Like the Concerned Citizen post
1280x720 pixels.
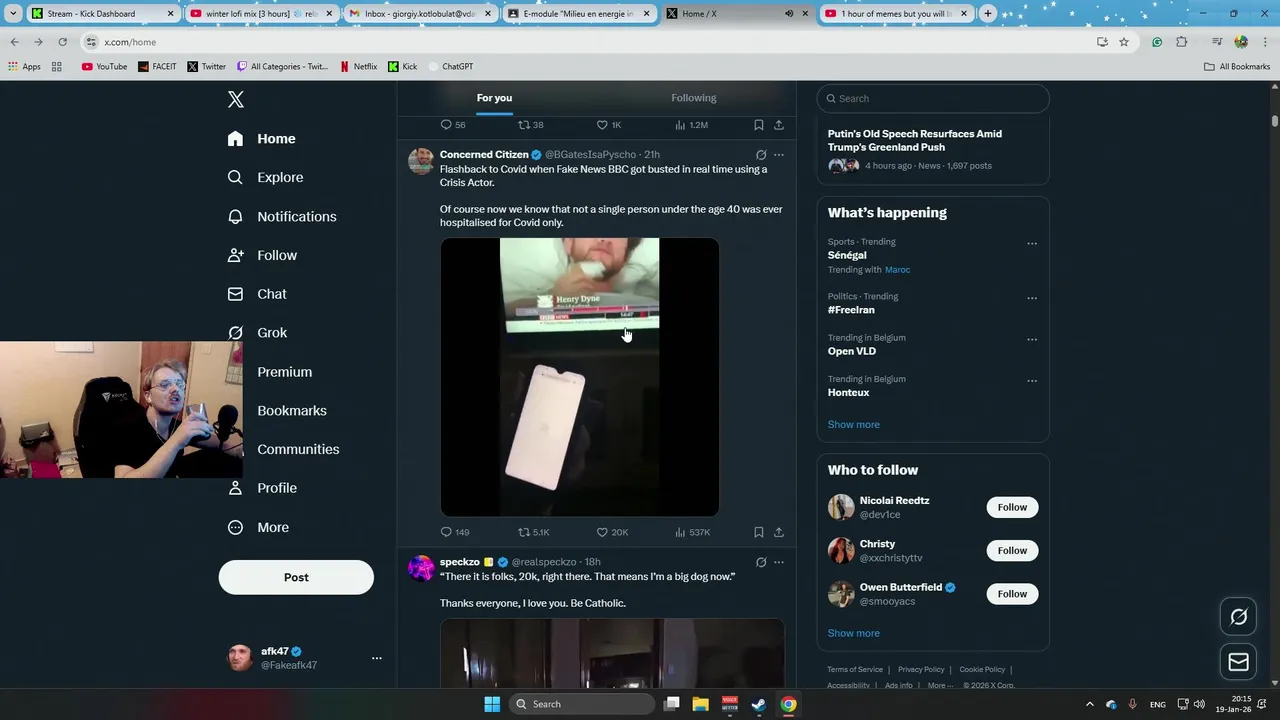click(x=602, y=532)
